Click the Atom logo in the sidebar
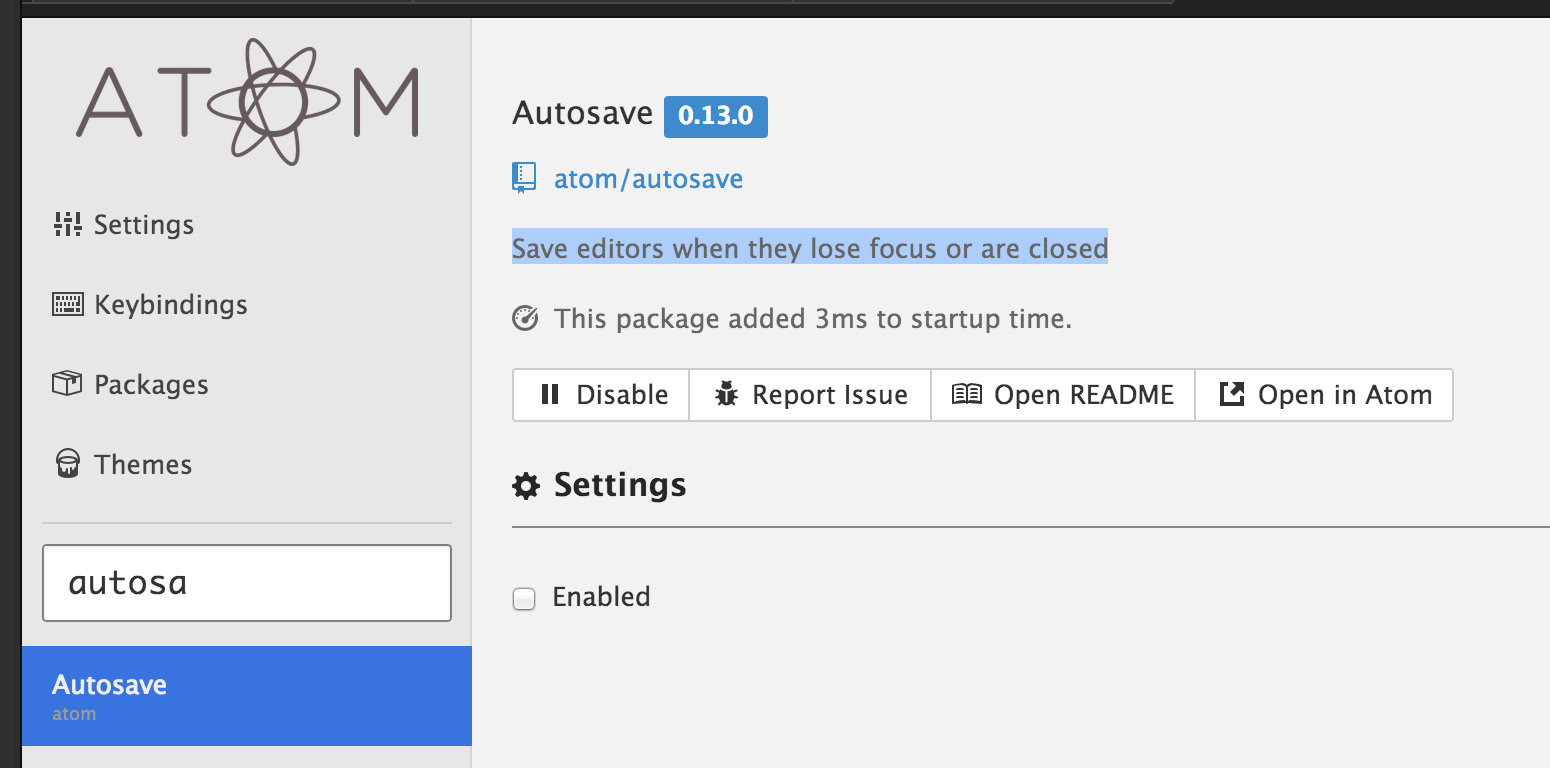 [x=247, y=101]
